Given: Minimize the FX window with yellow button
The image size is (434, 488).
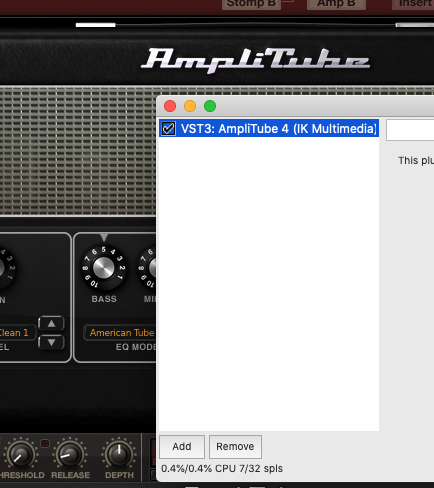Looking at the screenshot, I should point(190,106).
